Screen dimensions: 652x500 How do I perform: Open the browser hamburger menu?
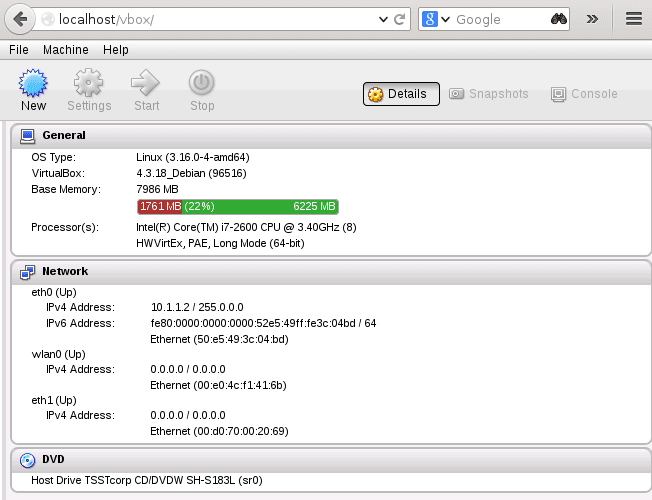pyautogui.click(x=634, y=19)
